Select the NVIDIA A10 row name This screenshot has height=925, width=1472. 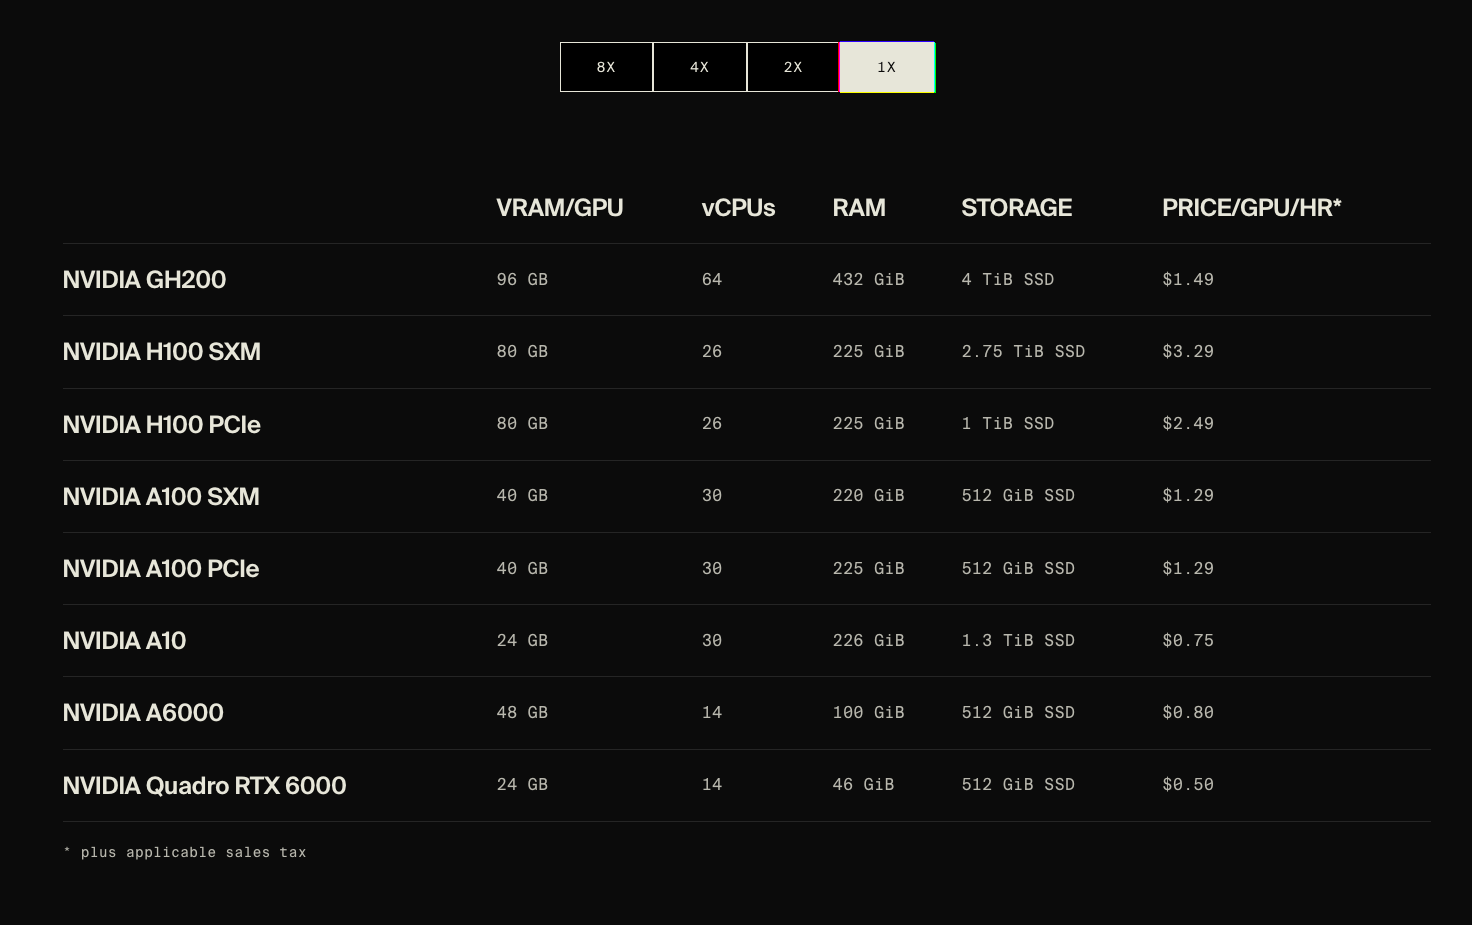click(x=124, y=641)
